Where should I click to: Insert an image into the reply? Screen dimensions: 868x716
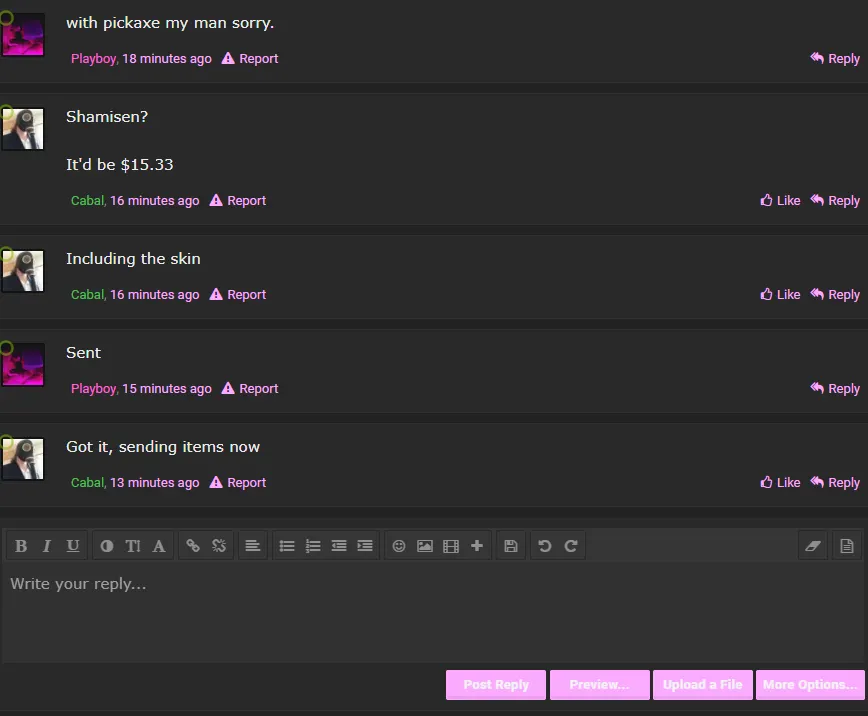pyautogui.click(x=425, y=546)
